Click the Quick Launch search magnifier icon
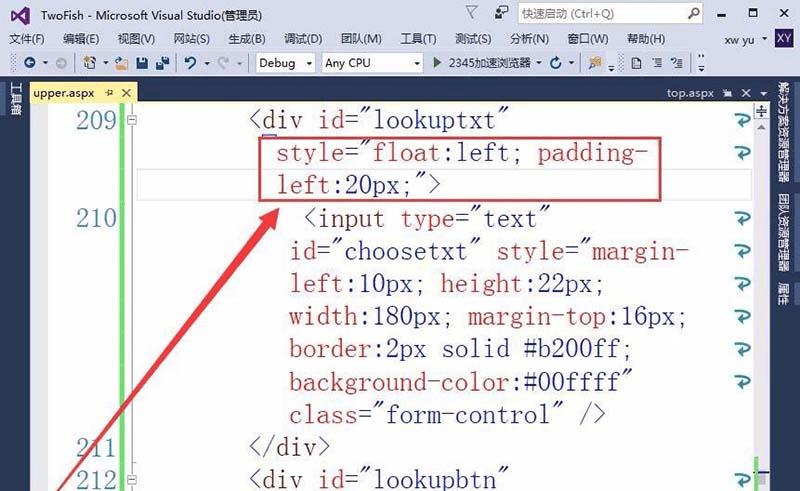The height and width of the screenshot is (491, 800). 693,13
